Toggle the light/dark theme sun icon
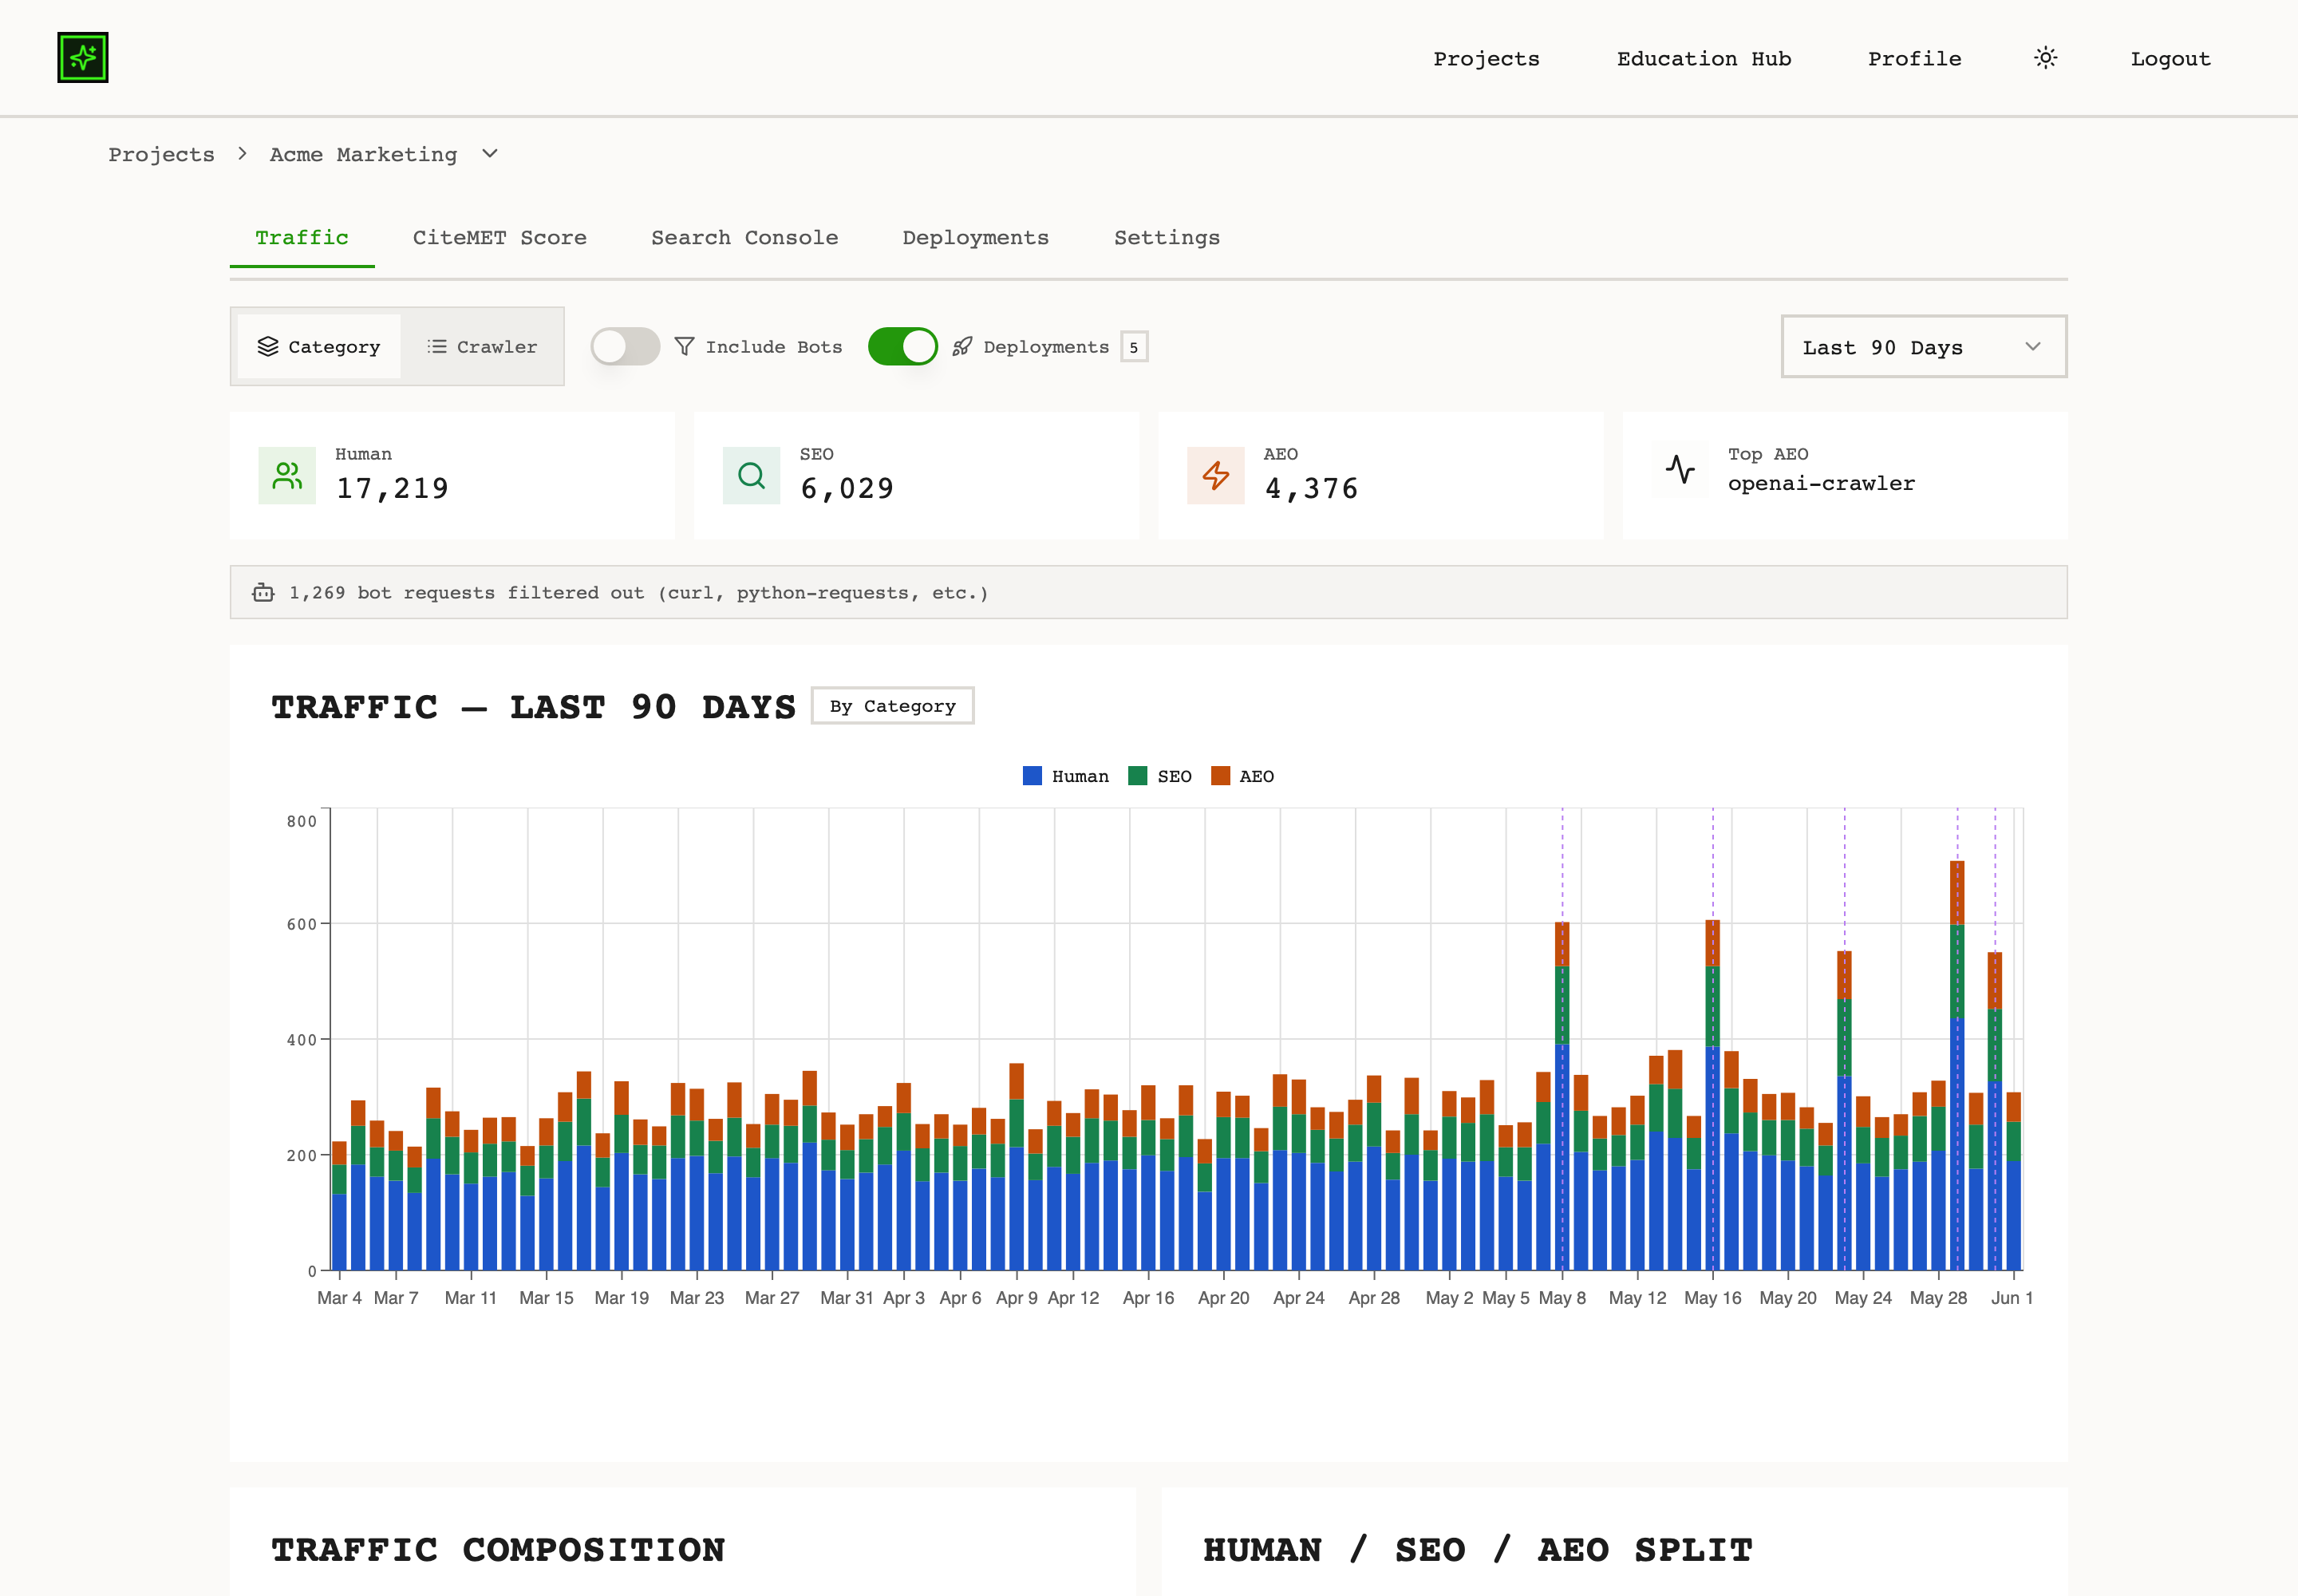The height and width of the screenshot is (1596, 2298). coord(2046,58)
